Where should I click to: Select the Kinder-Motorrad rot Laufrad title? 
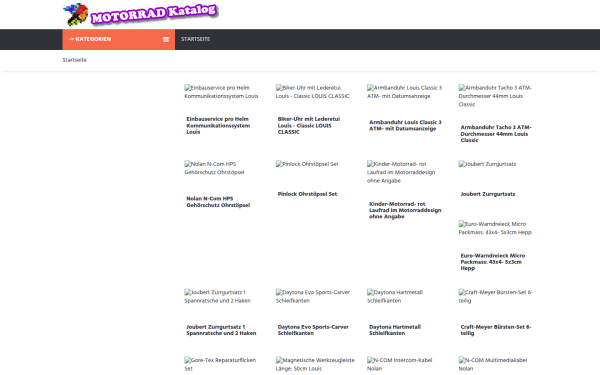click(405, 210)
